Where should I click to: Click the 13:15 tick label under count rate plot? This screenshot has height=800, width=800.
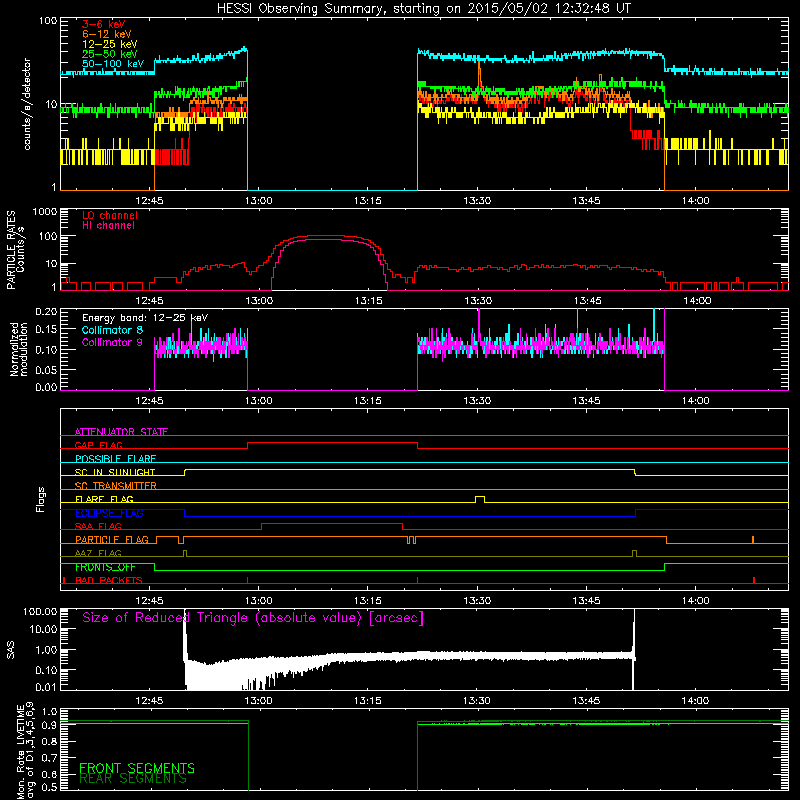coord(367,201)
